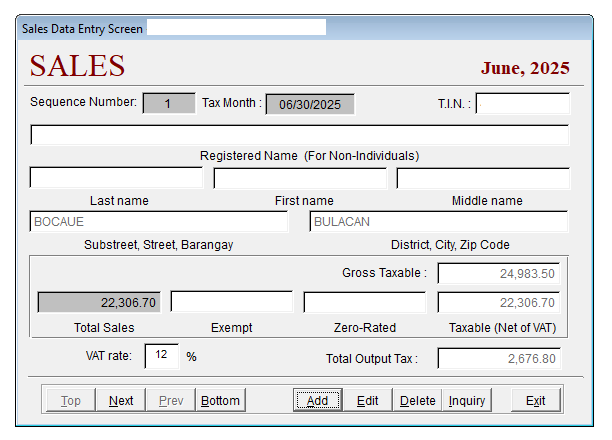Delete the current sales record

coord(417,400)
